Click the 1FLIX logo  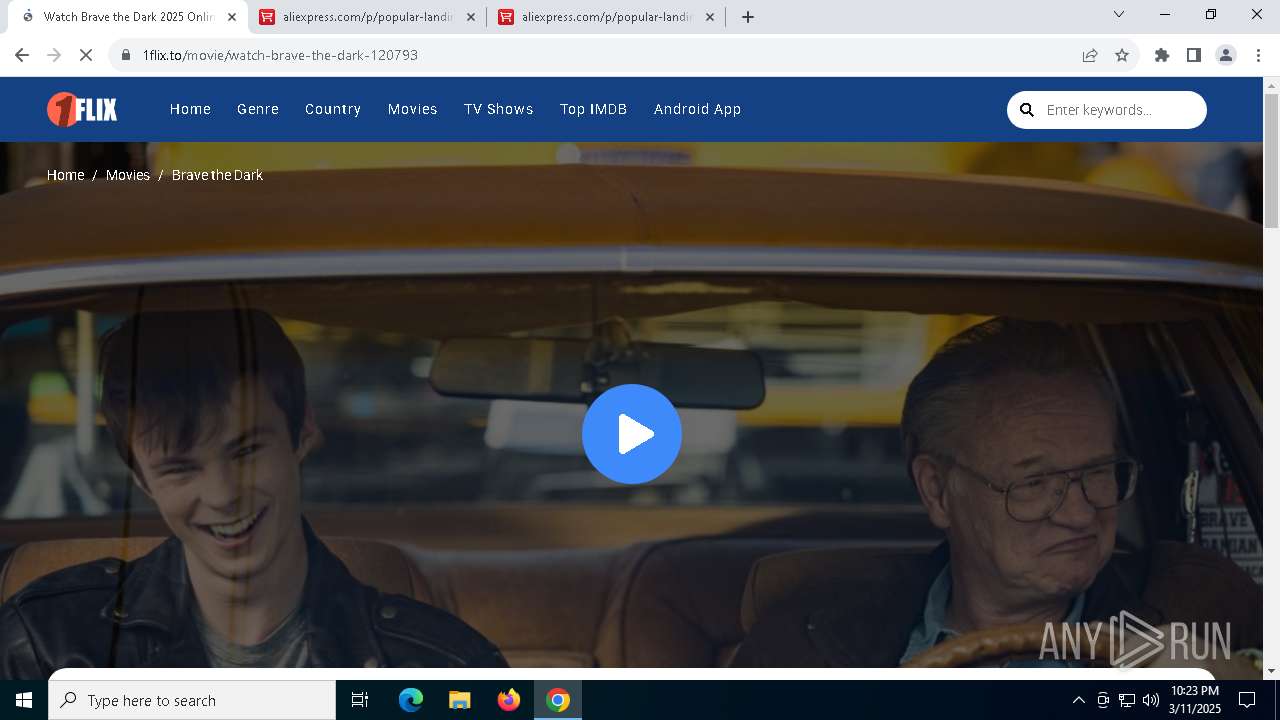pyautogui.click(x=82, y=109)
